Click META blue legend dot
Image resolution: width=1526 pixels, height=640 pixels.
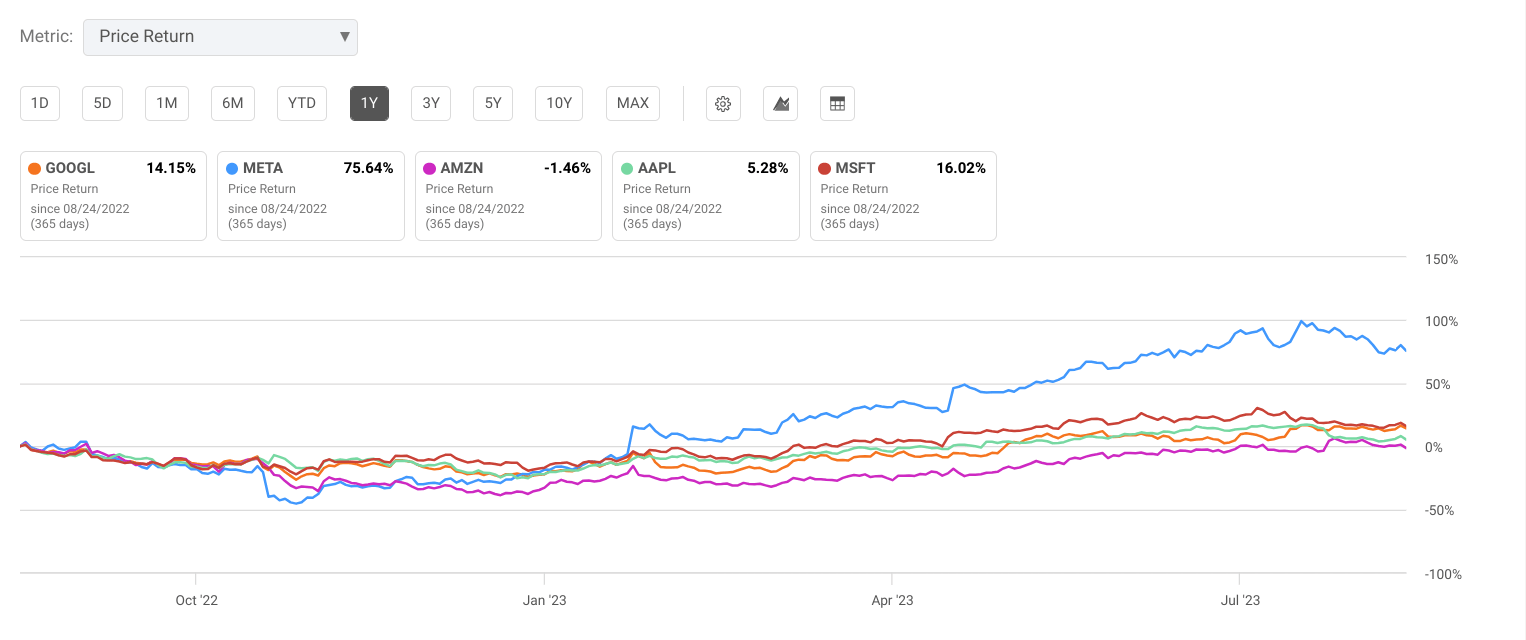point(232,168)
